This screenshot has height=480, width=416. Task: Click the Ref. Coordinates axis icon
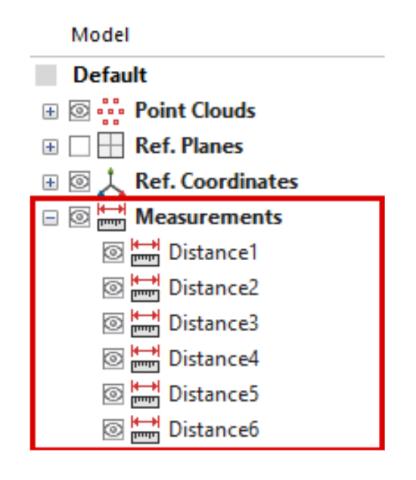[111, 182]
